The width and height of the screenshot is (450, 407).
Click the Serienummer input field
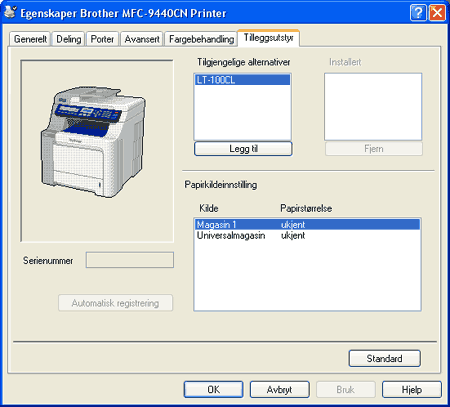pos(130,260)
